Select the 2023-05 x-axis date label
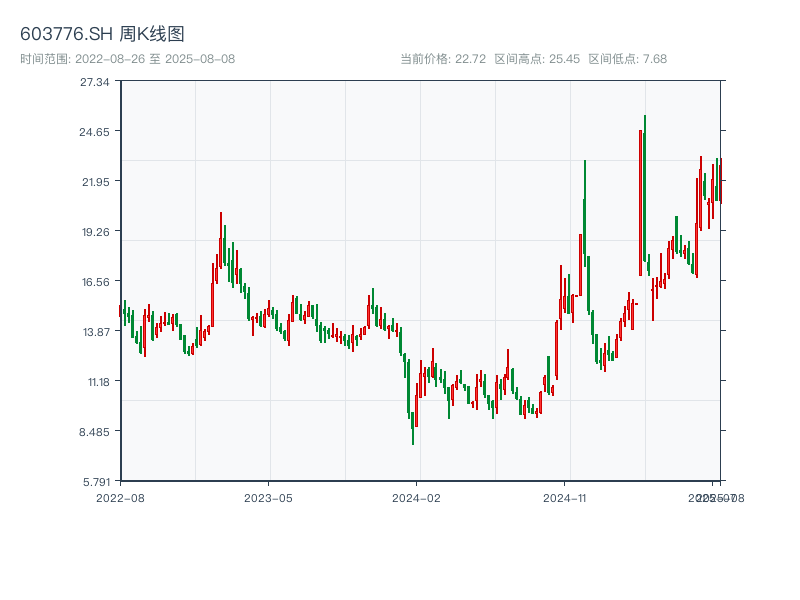The width and height of the screenshot is (800, 600). coord(268,497)
